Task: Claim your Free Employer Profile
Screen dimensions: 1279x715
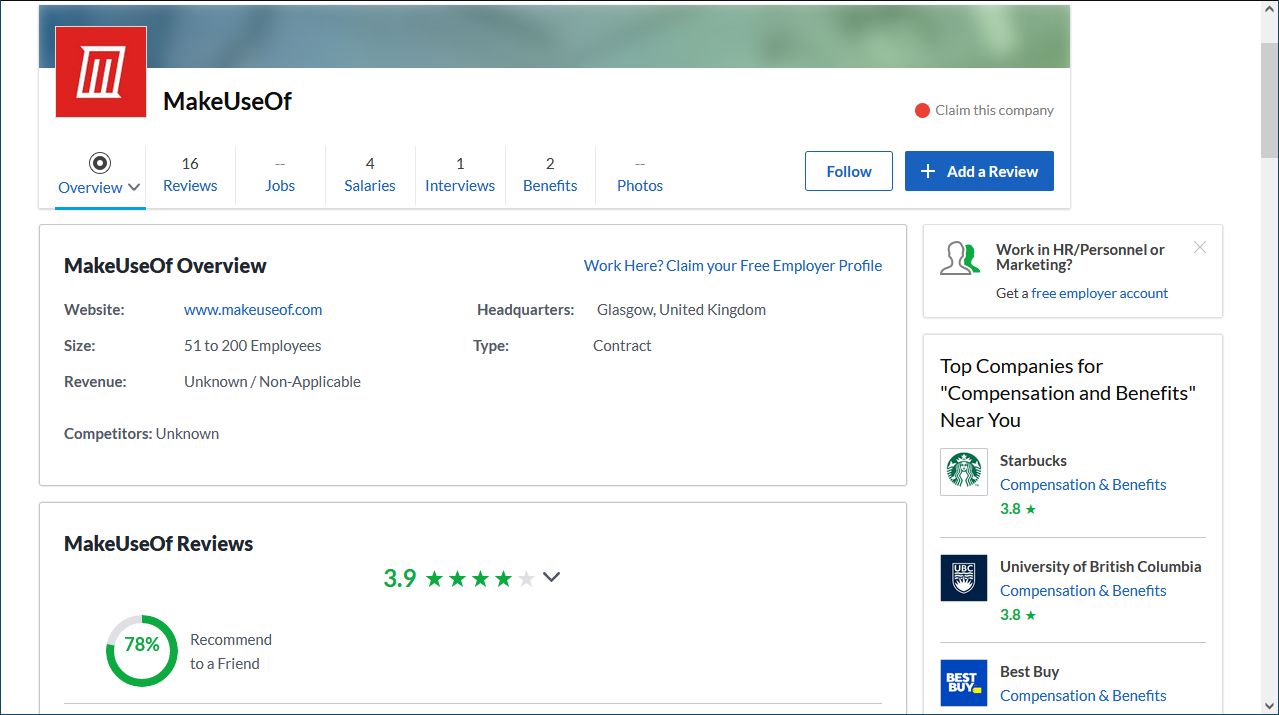Action: [733, 265]
